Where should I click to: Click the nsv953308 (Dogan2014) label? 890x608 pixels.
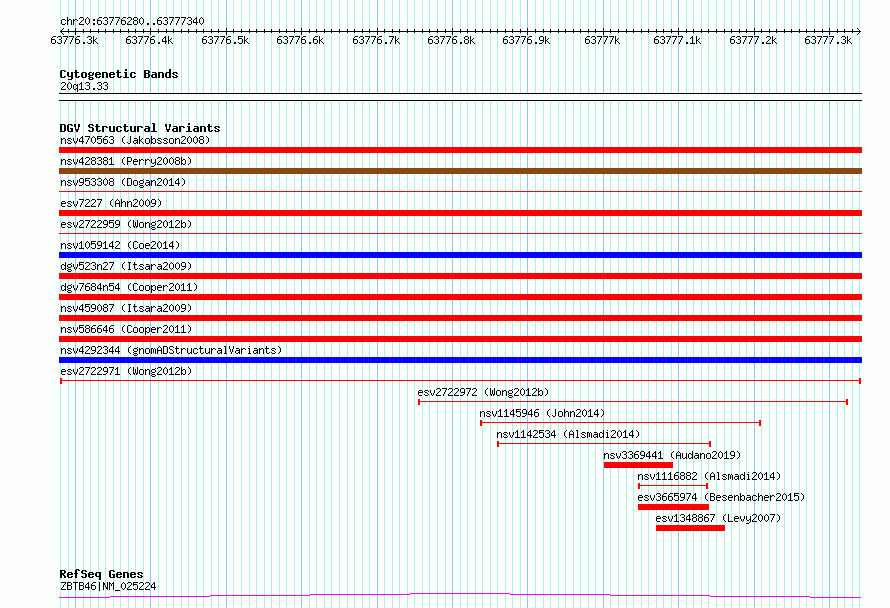tap(123, 182)
